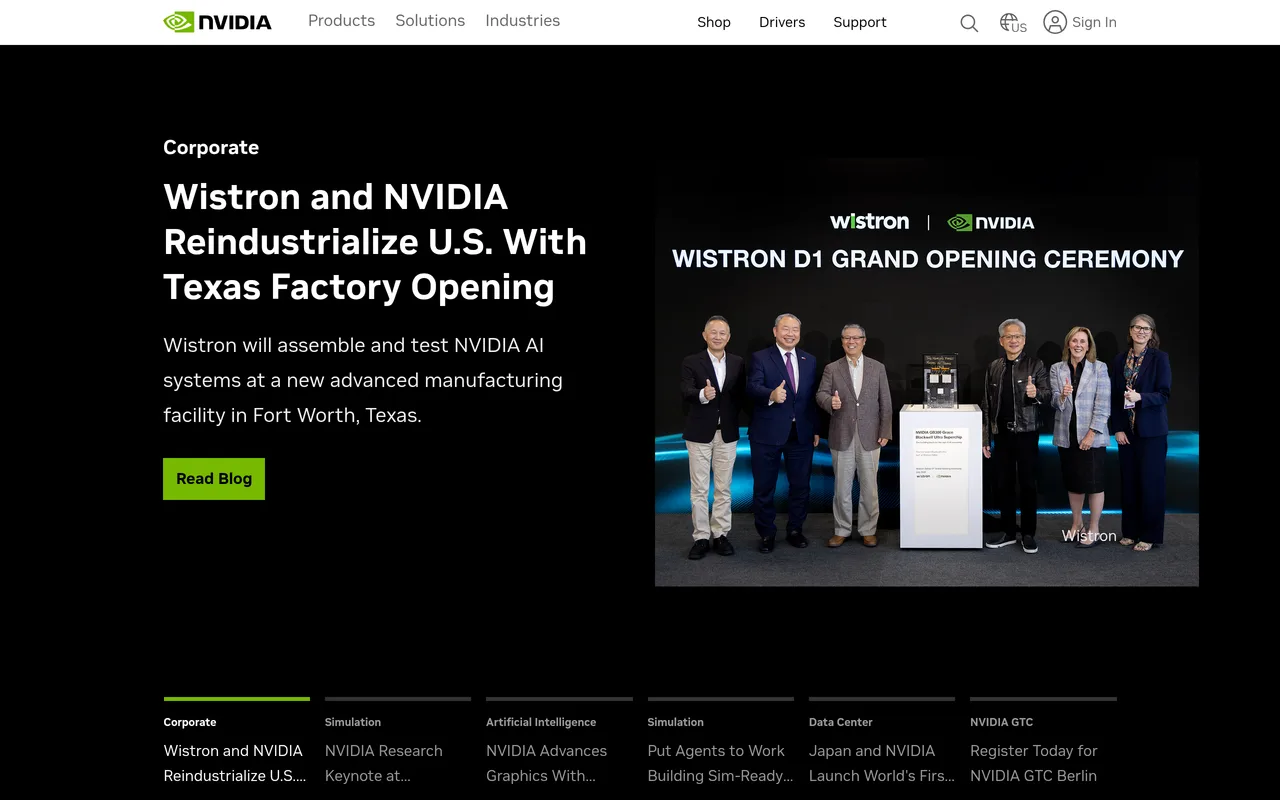Open the US region globe selector
The height and width of the screenshot is (800, 1280).
tap(1013, 23)
